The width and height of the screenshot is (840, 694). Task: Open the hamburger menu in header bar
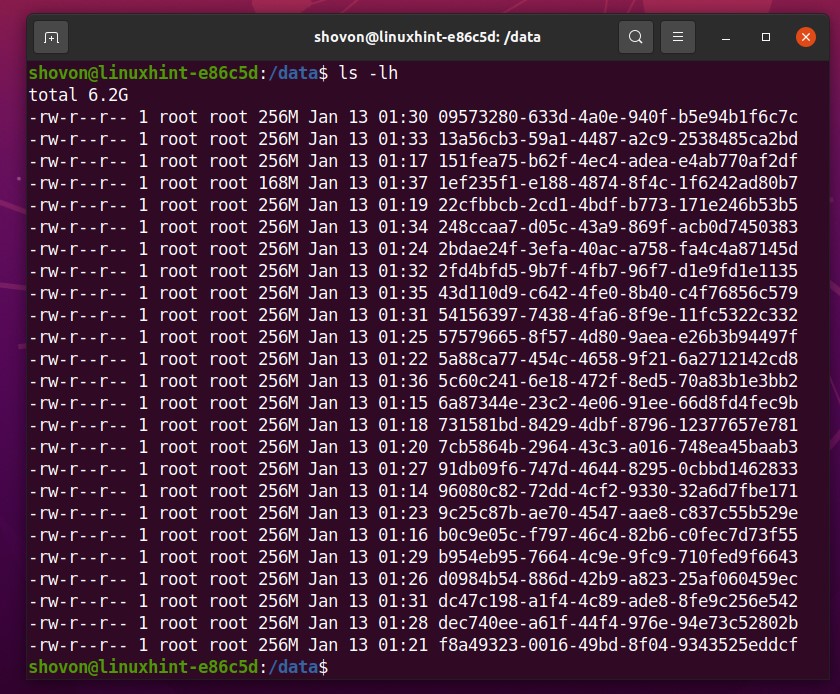click(678, 37)
